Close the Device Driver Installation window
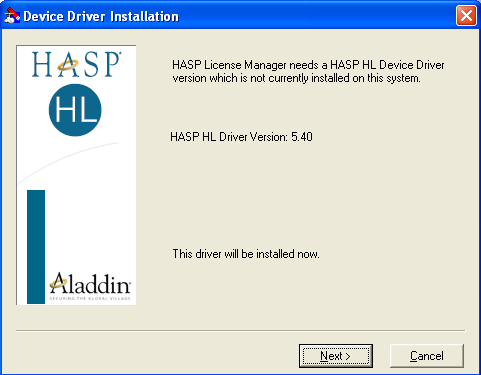 pyautogui.click(x=466, y=16)
